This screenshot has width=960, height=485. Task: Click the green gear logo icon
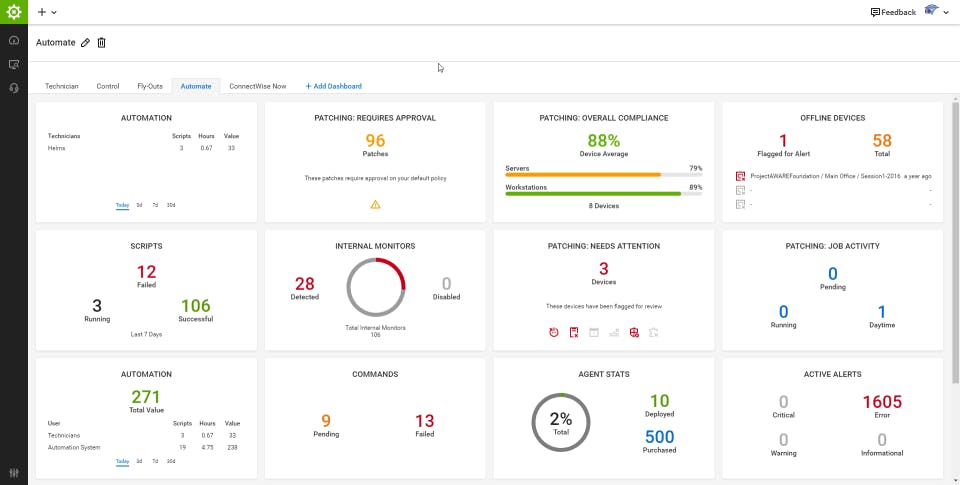13,12
